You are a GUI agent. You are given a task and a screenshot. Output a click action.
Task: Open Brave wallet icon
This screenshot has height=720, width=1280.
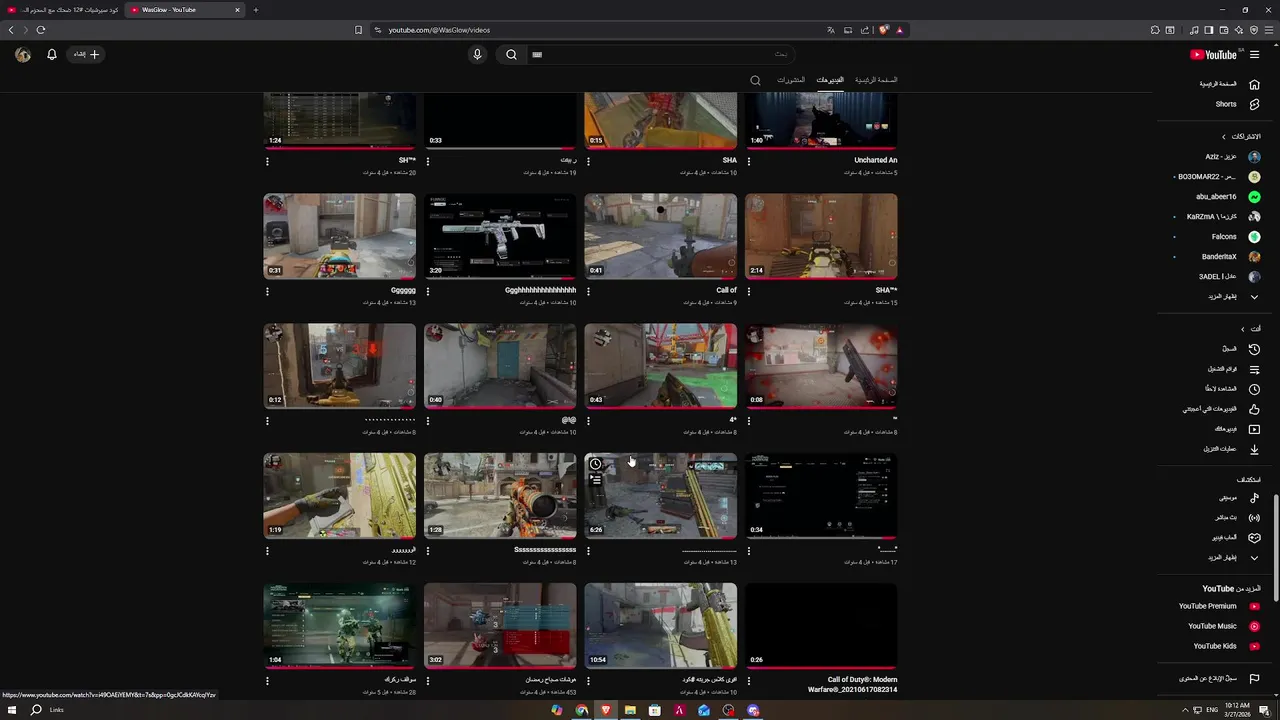1223,30
